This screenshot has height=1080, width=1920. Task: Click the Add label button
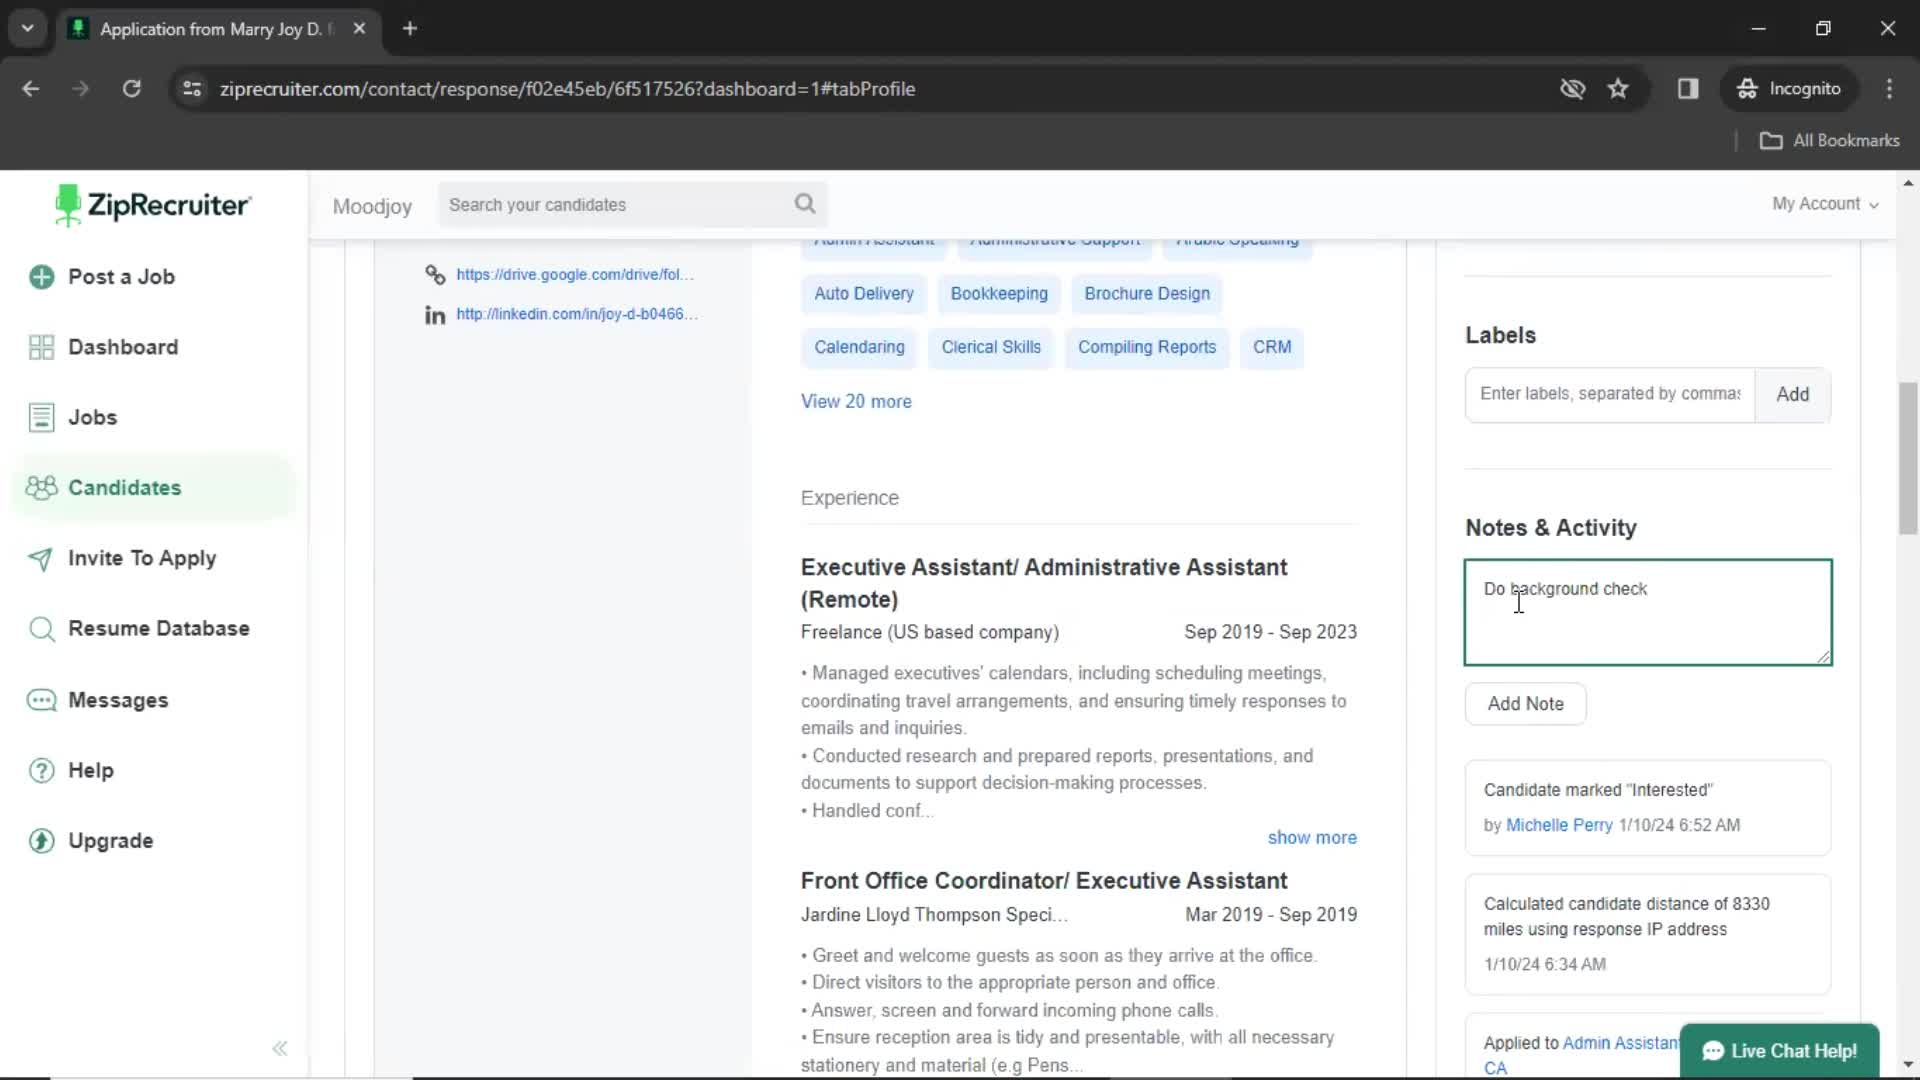click(1792, 393)
